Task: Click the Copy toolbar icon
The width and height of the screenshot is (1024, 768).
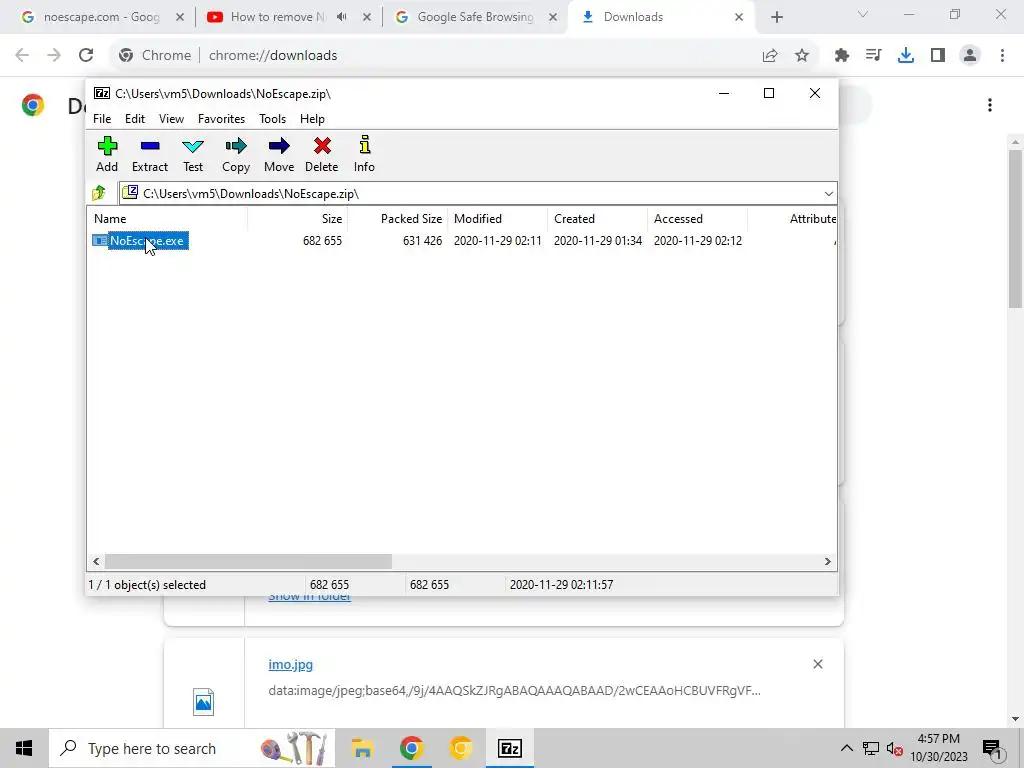Action: (236, 154)
